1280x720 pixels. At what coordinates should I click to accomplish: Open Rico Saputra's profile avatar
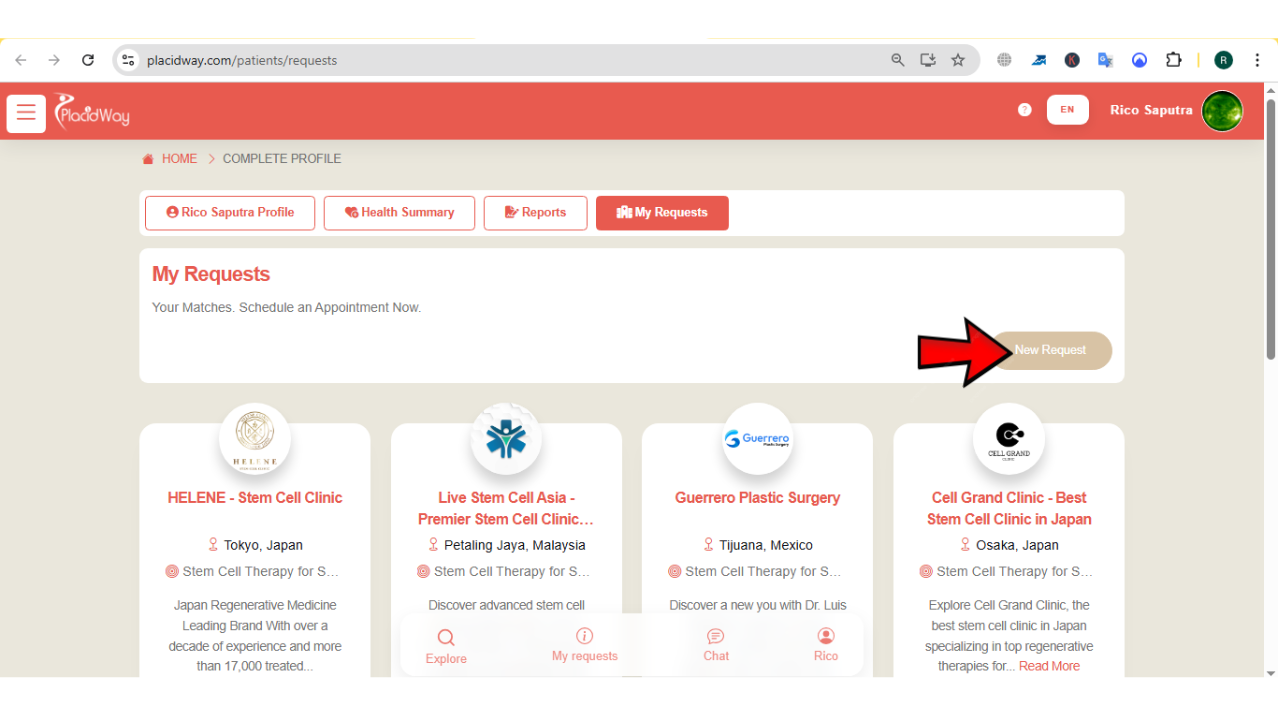(x=1221, y=111)
